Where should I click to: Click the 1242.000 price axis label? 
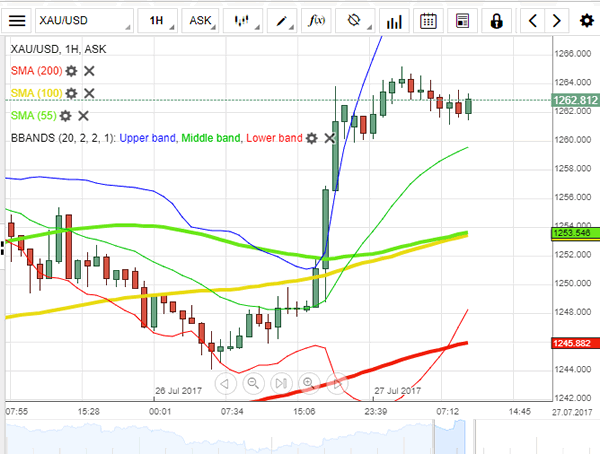click(573, 398)
